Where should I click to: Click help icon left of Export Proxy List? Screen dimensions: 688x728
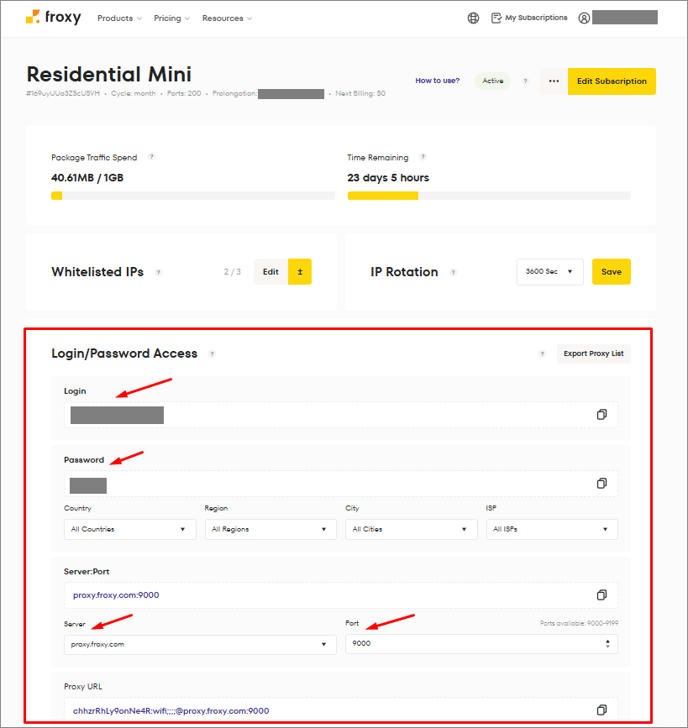(542, 354)
